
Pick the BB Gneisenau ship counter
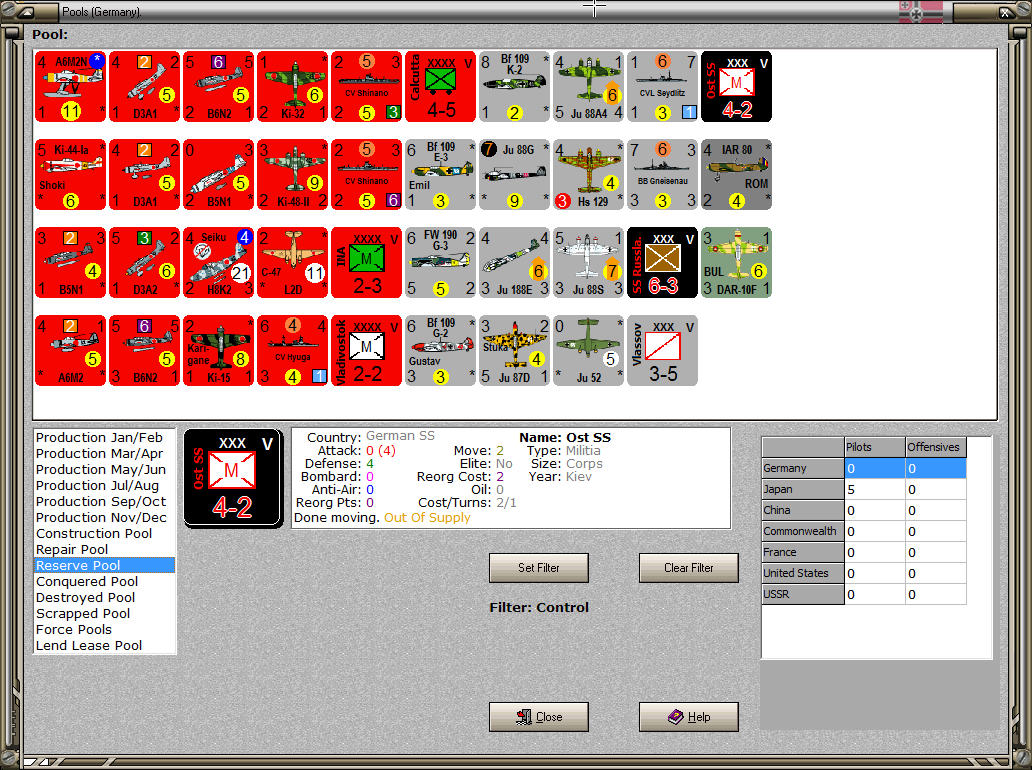click(662, 174)
